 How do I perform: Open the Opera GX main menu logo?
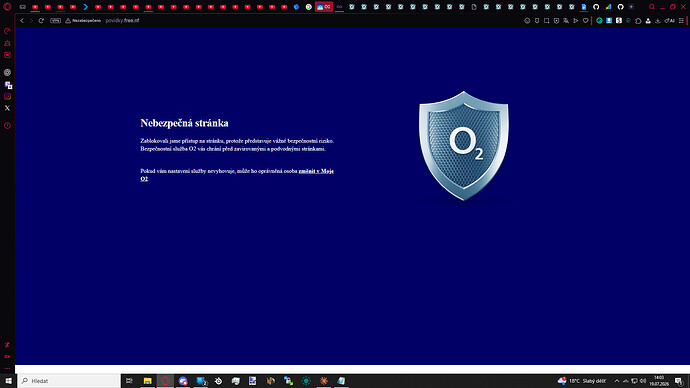coord(7,7)
